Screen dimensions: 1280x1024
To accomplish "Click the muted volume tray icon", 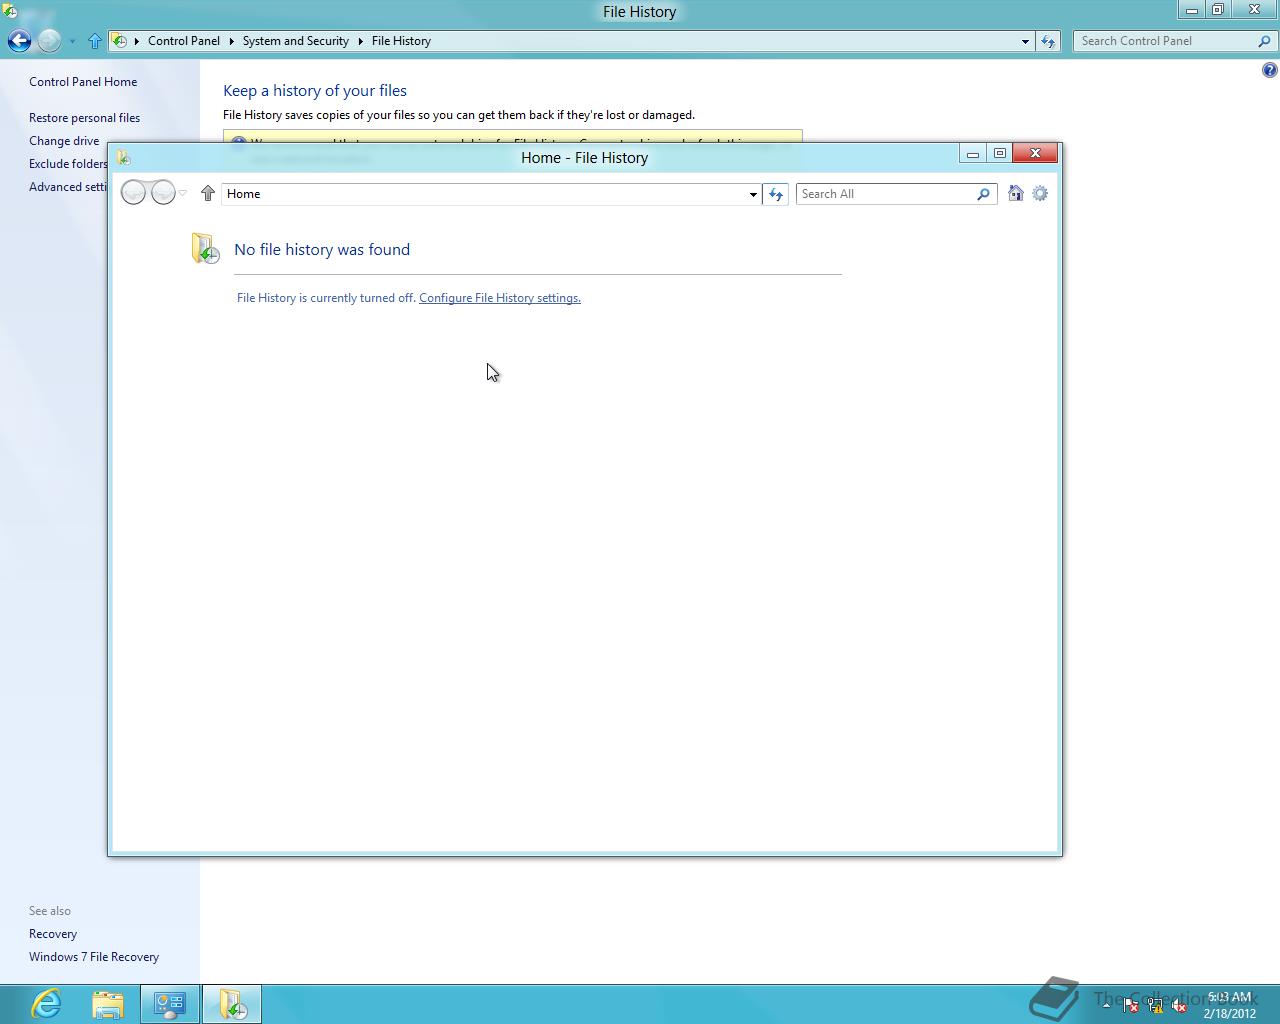I will coord(1179,1006).
